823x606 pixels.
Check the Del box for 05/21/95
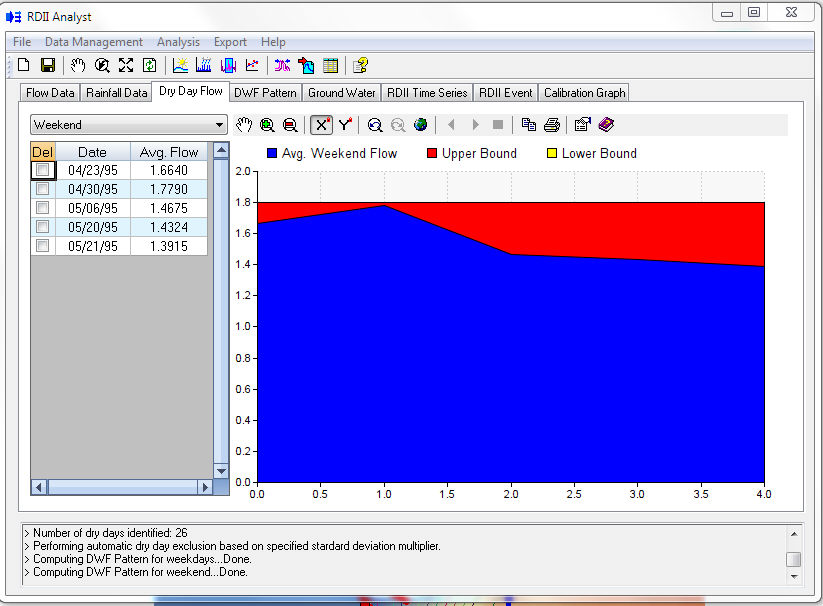42,246
